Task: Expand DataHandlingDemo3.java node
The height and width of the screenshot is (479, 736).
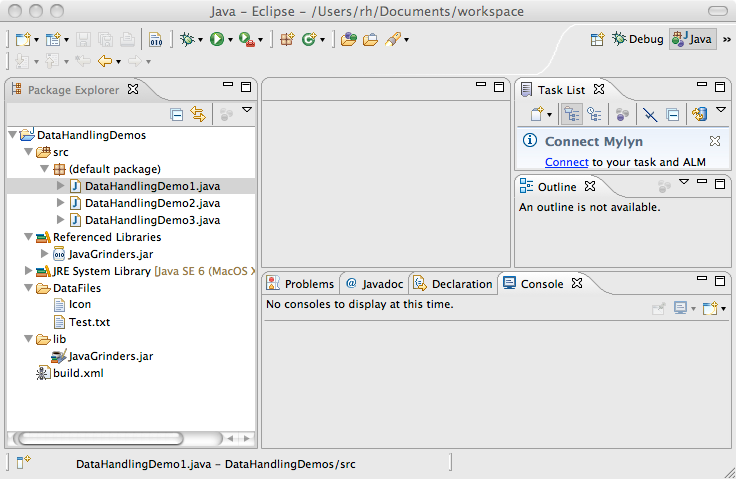Action: (60, 219)
